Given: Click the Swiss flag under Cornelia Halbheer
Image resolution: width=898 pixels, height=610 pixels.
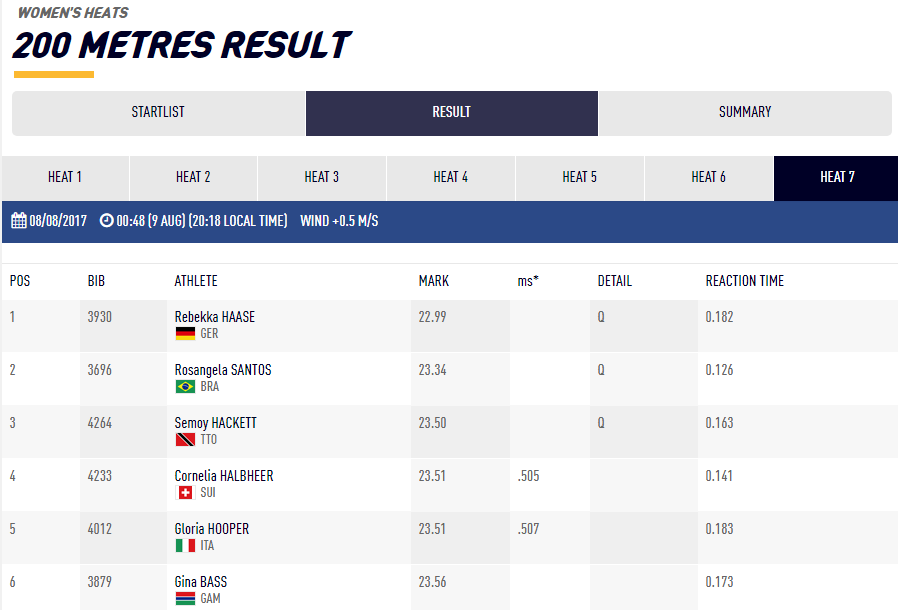Looking at the screenshot, I should coord(185,493).
